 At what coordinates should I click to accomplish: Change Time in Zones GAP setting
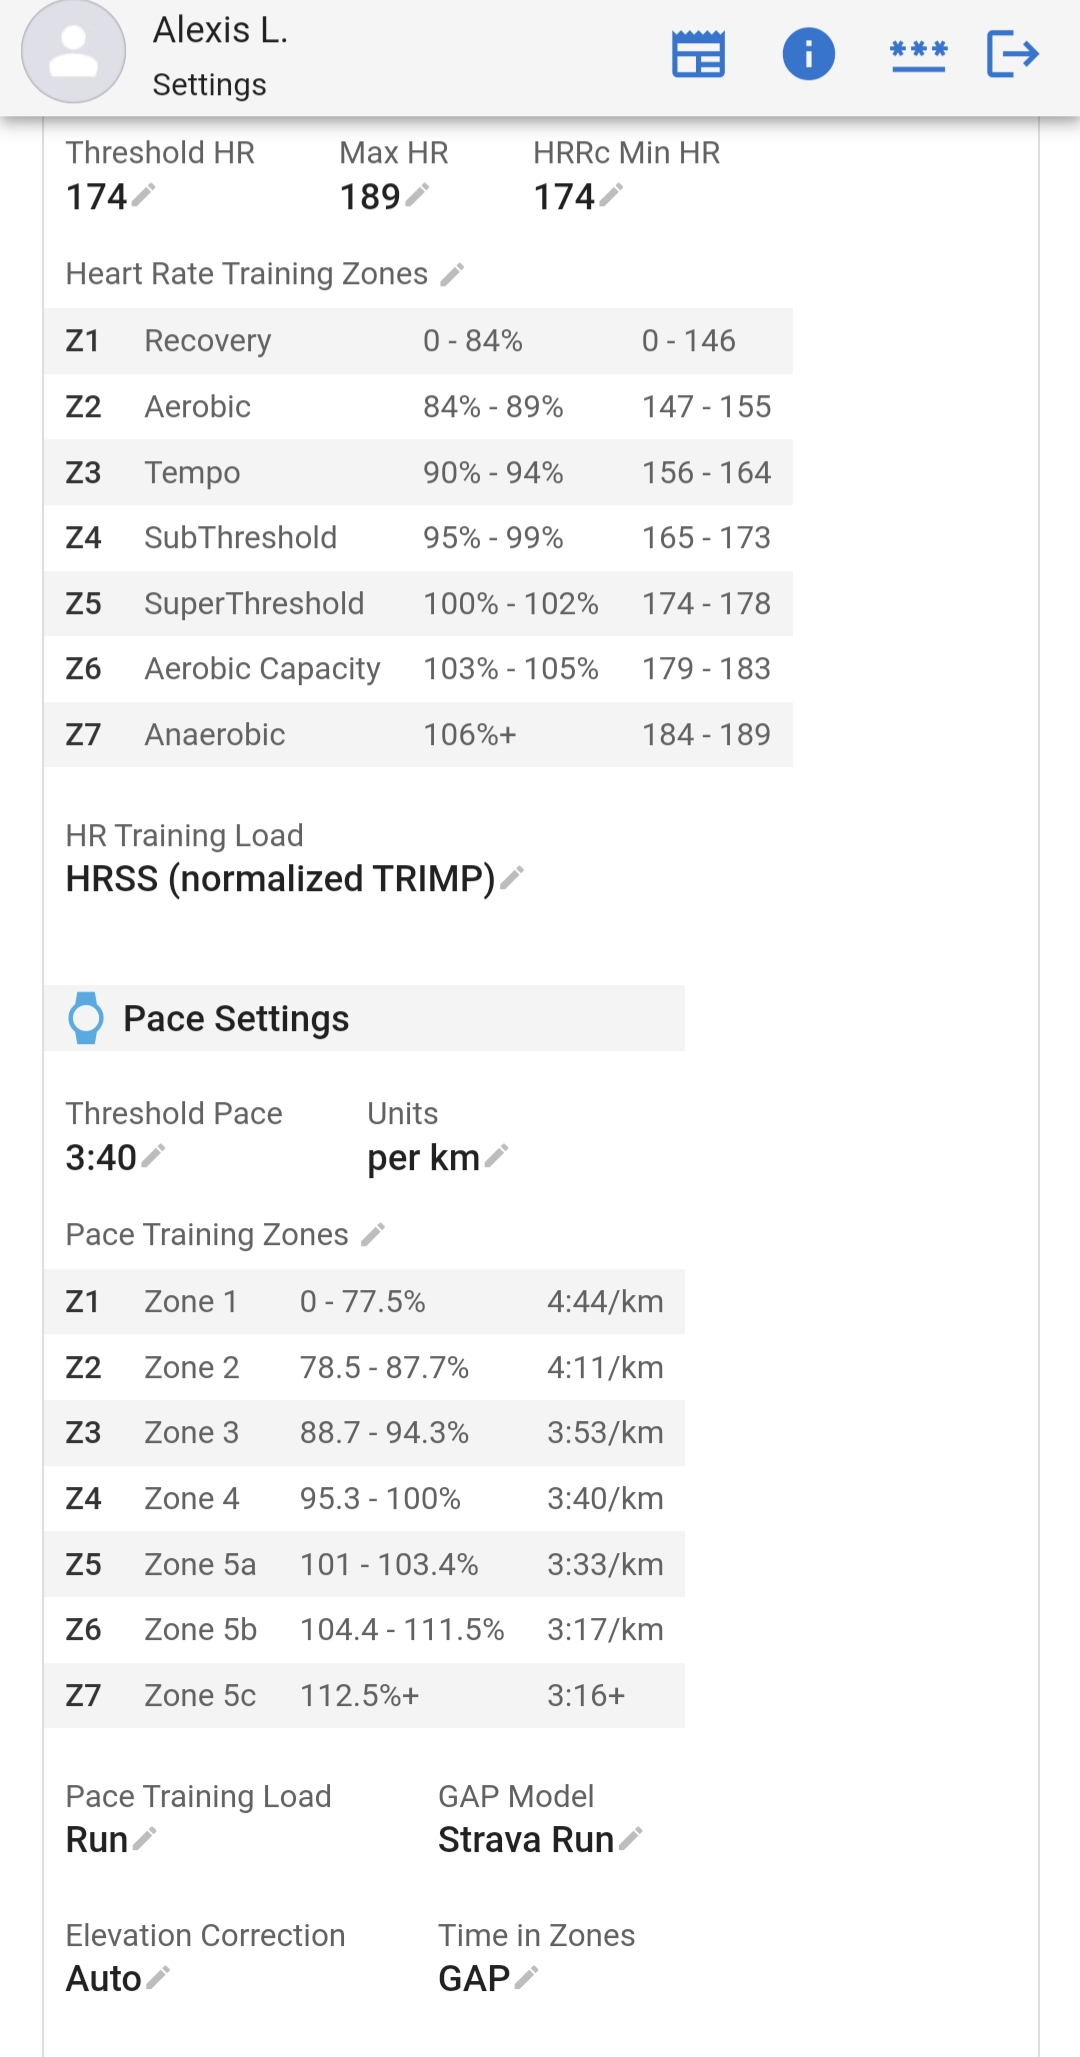coord(527,1977)
